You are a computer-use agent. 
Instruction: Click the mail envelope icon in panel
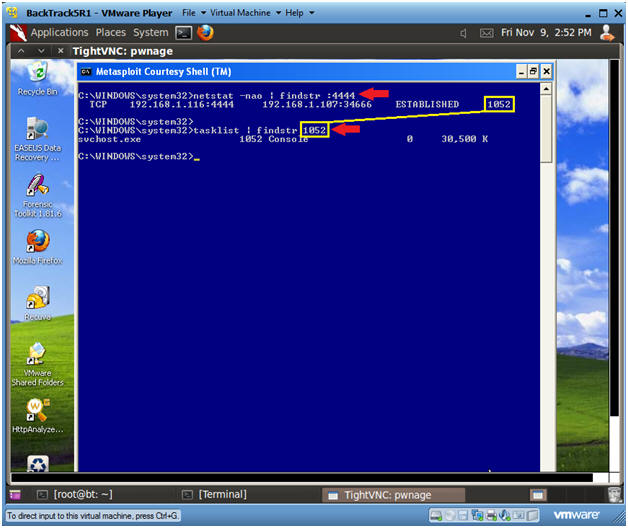point(486,33)
